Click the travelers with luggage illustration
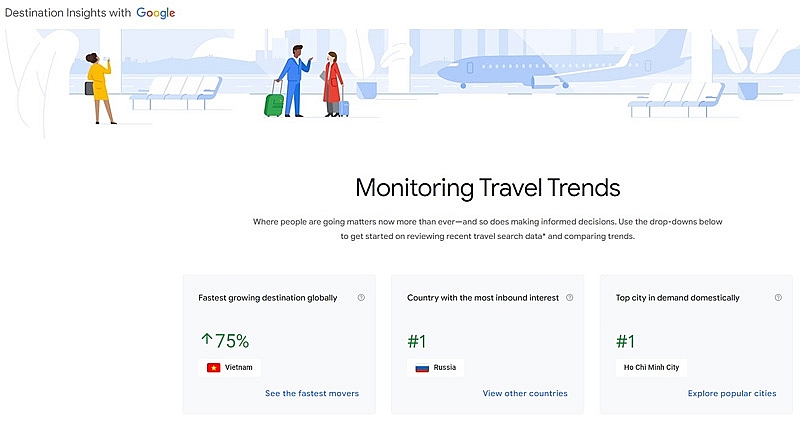This screenshot has height=435, width=800. (x=304, y=83)
